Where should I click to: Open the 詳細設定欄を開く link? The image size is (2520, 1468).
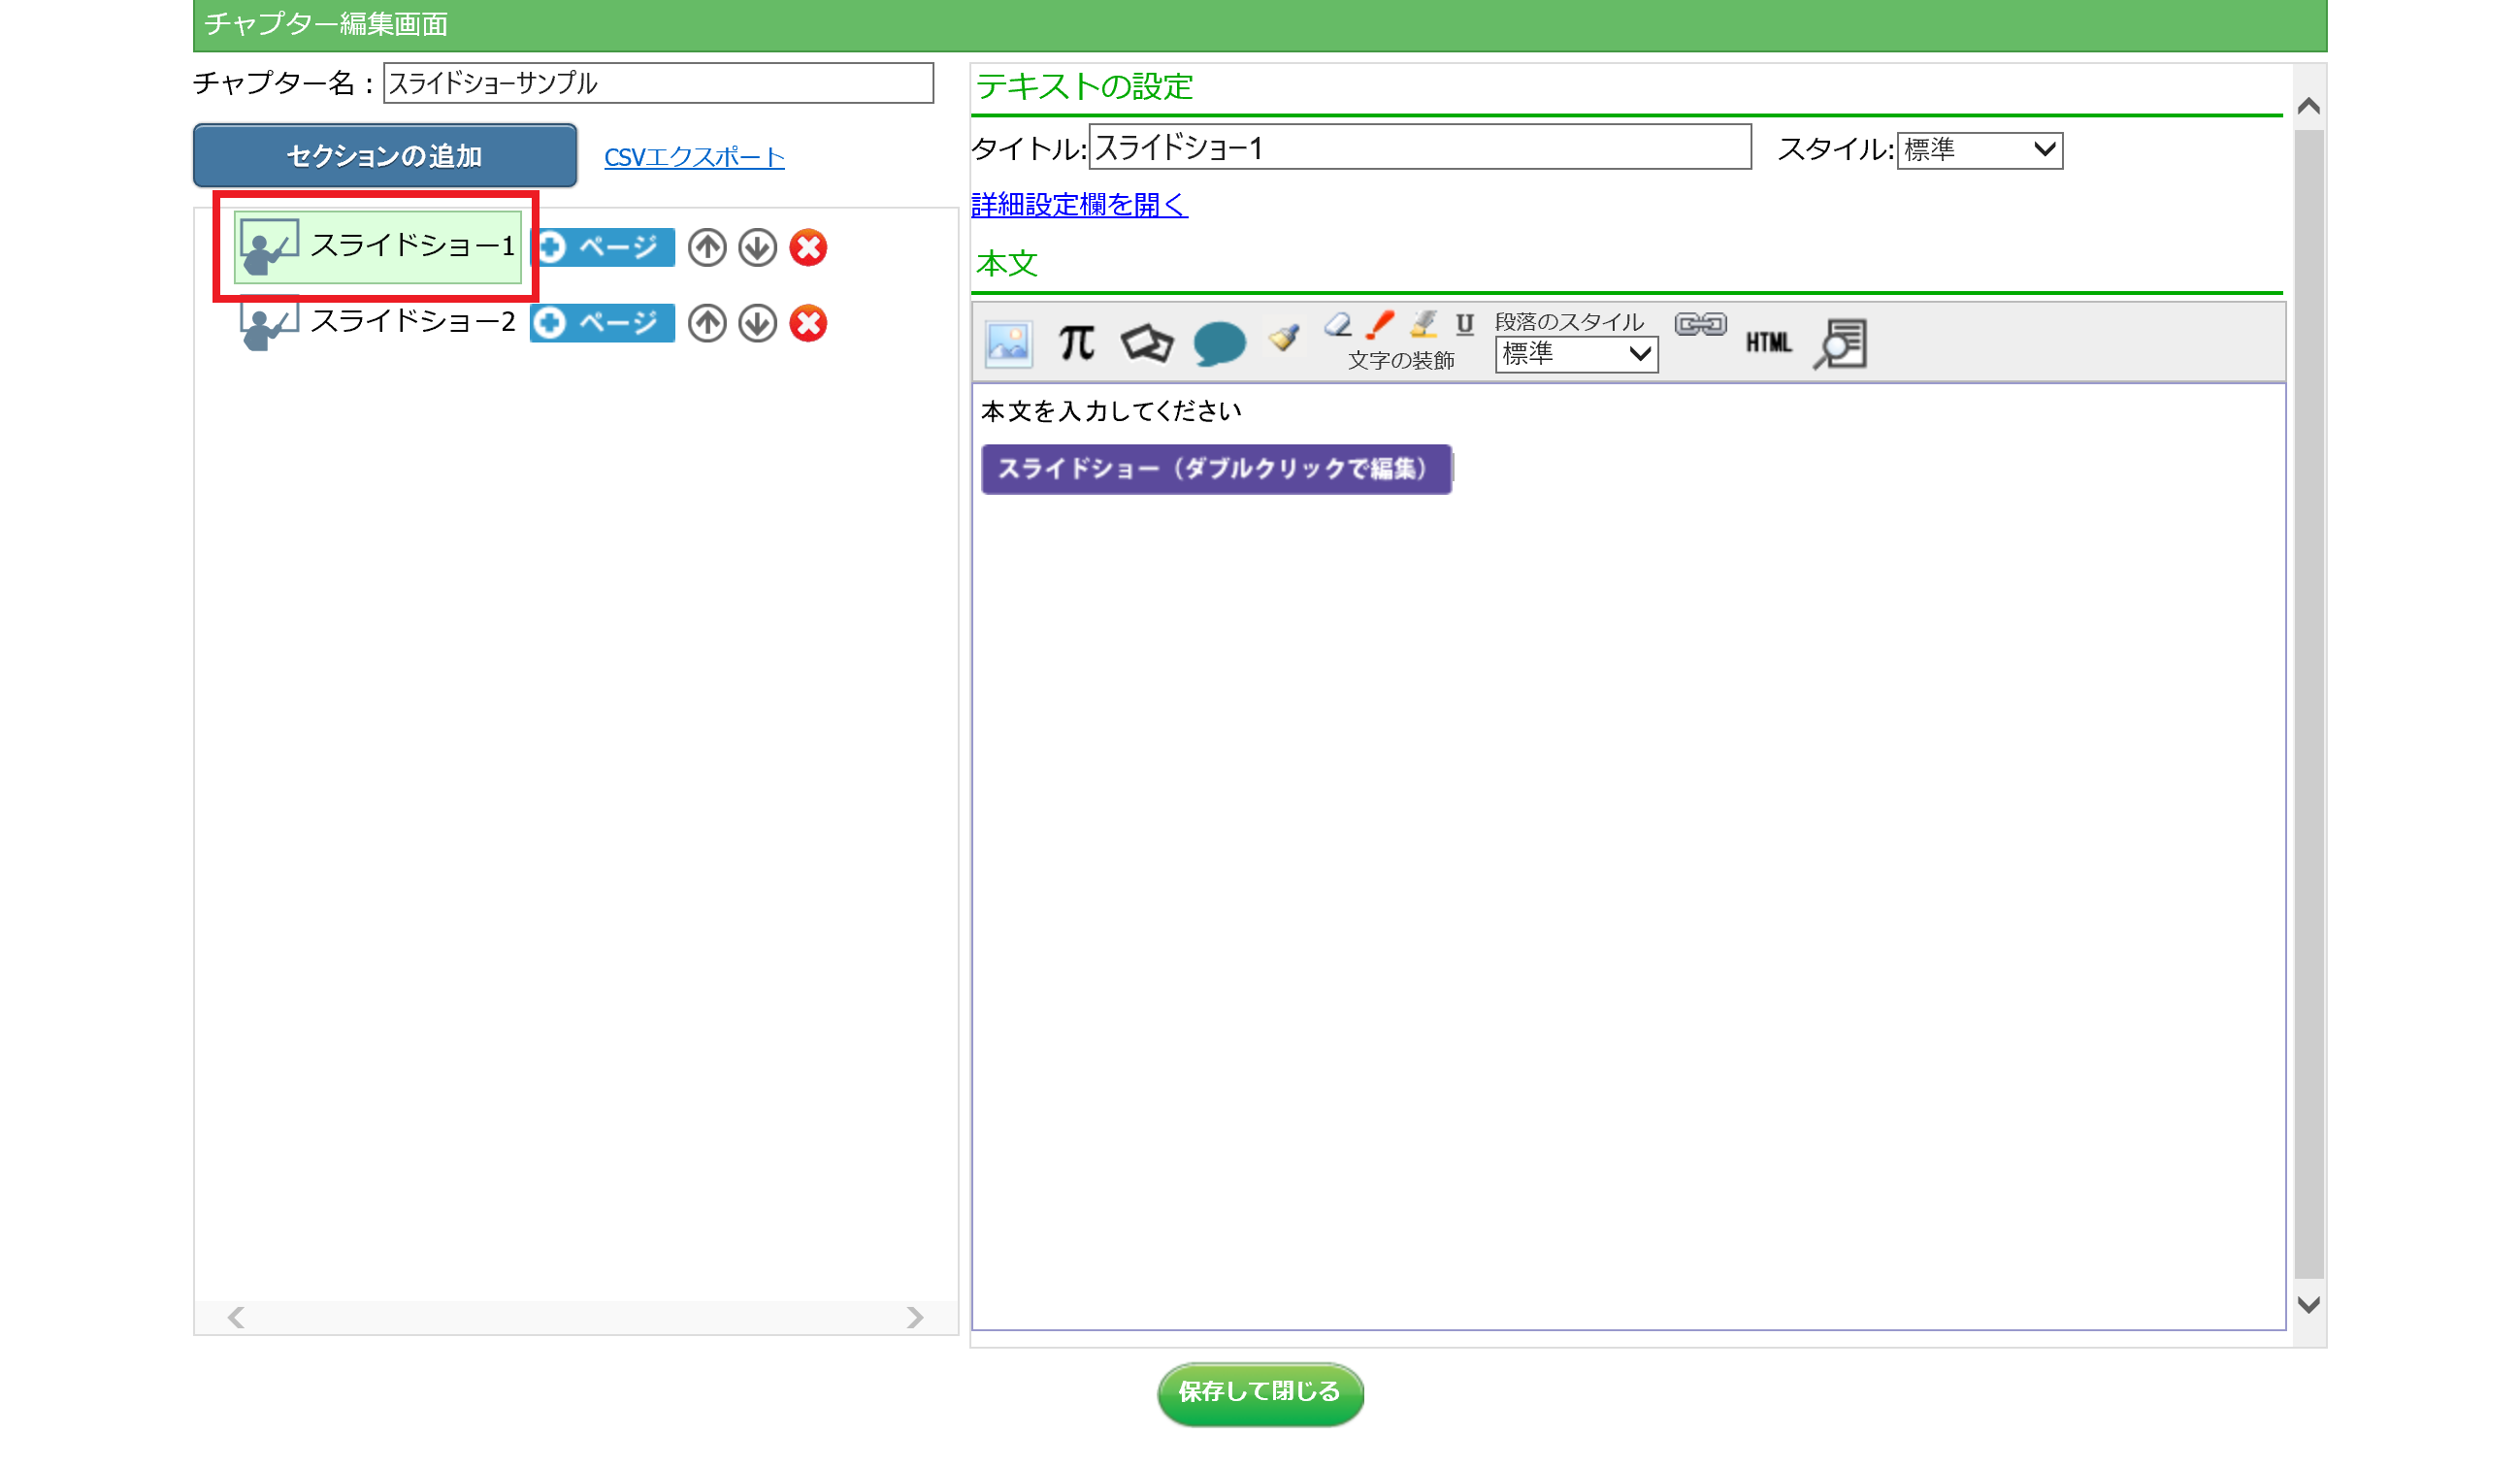coord(1079,205)
